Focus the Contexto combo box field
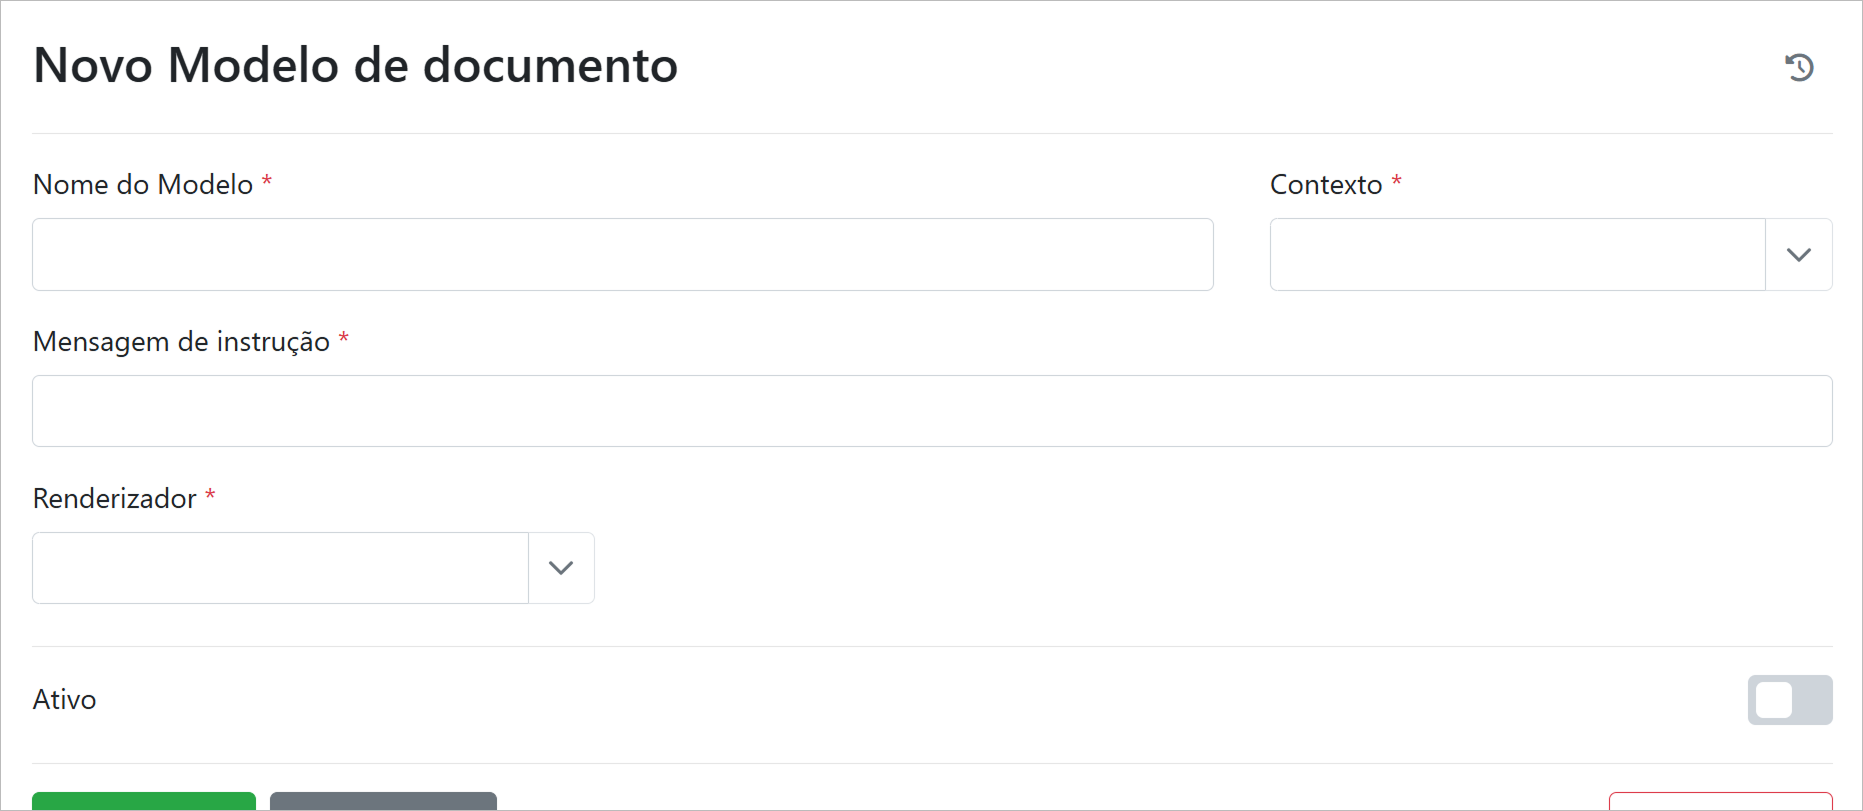Image resolution: width=1863 pixels, height=811 pixels. click(1517, 255)
